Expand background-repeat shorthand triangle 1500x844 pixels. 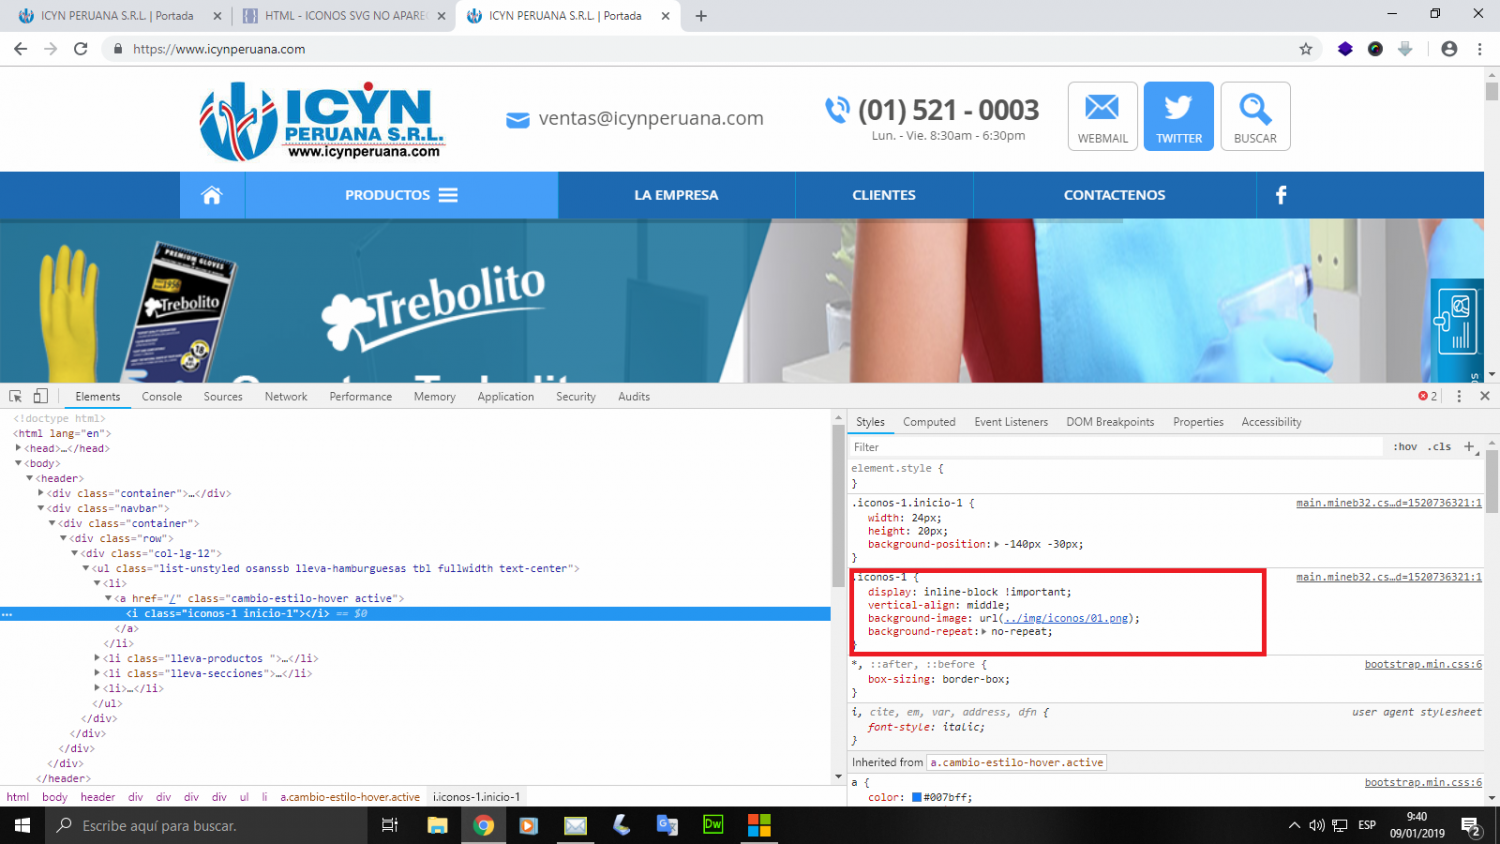click(x=984, y=631)
